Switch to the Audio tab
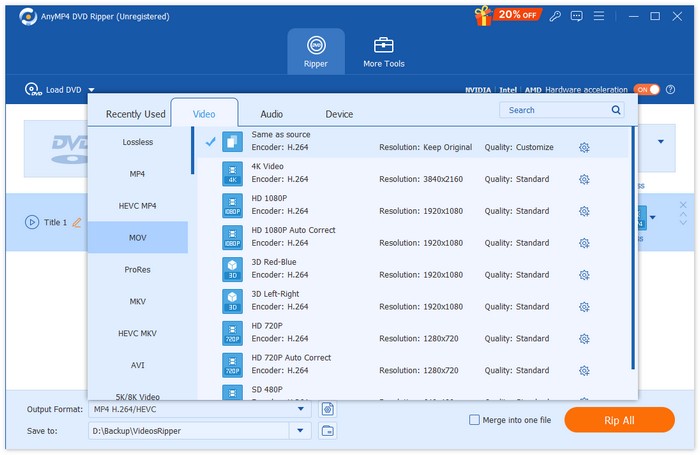The image size is (700, 455). click(x=271, y=114)
